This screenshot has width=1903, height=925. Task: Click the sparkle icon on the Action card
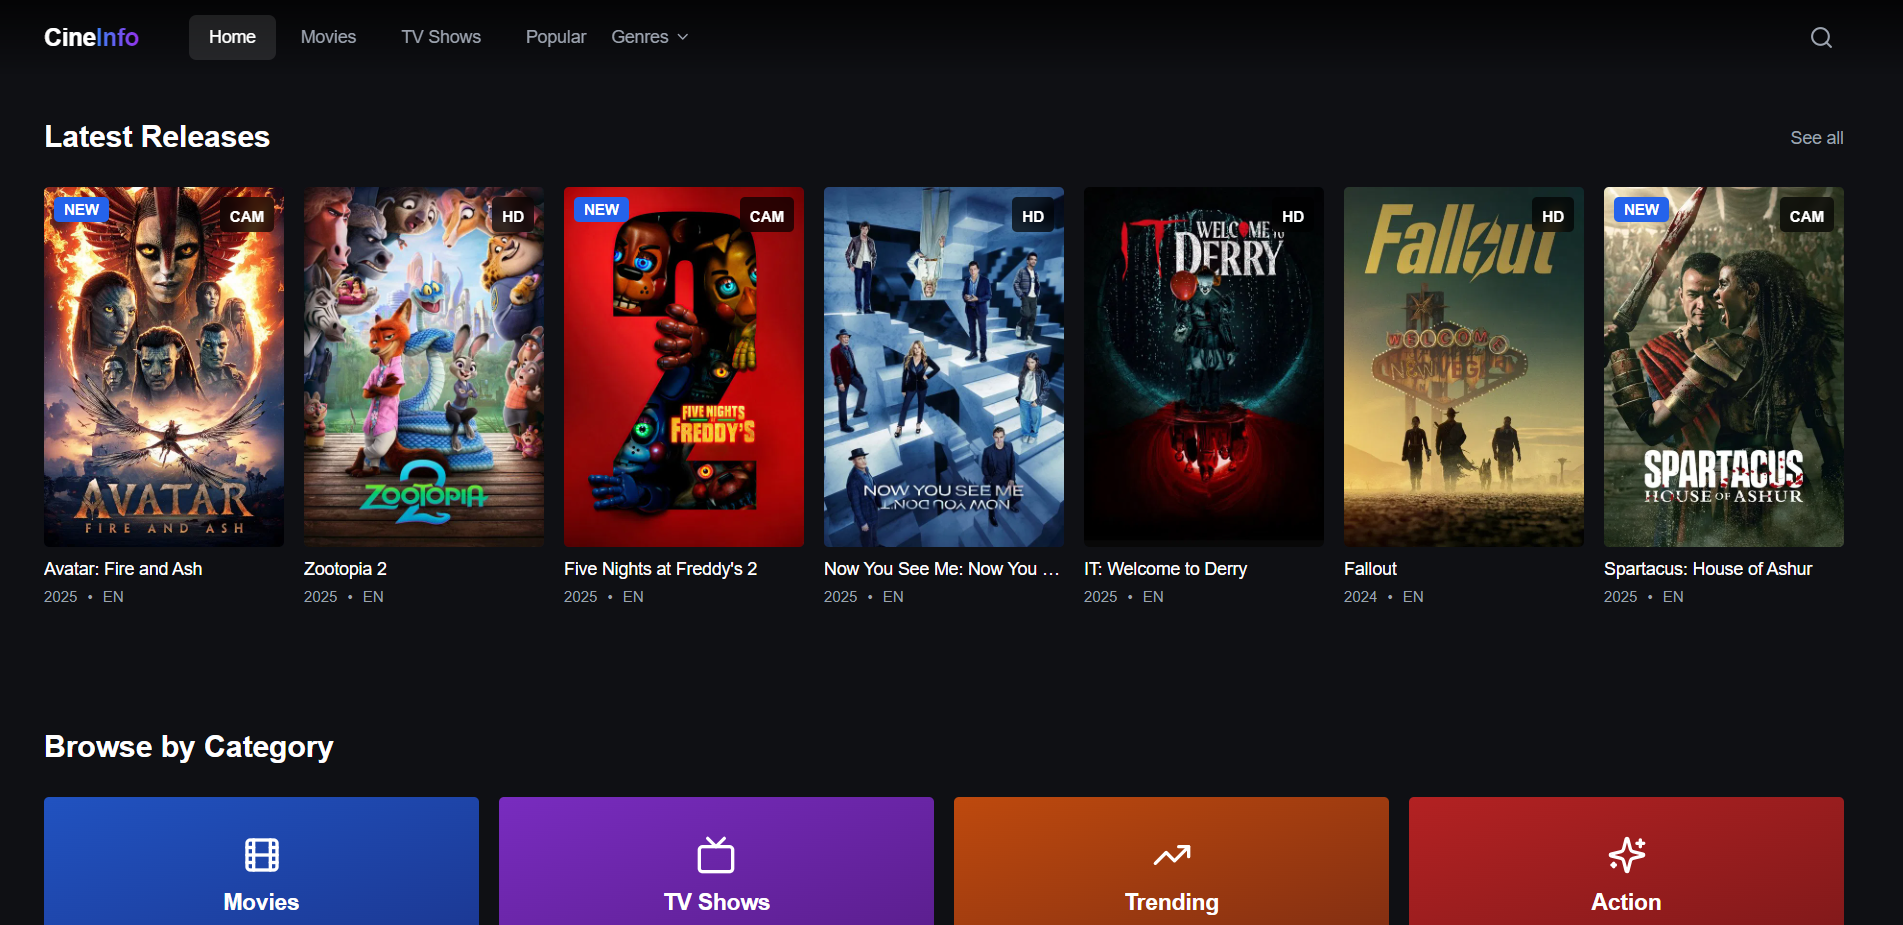coord(1626,855)
